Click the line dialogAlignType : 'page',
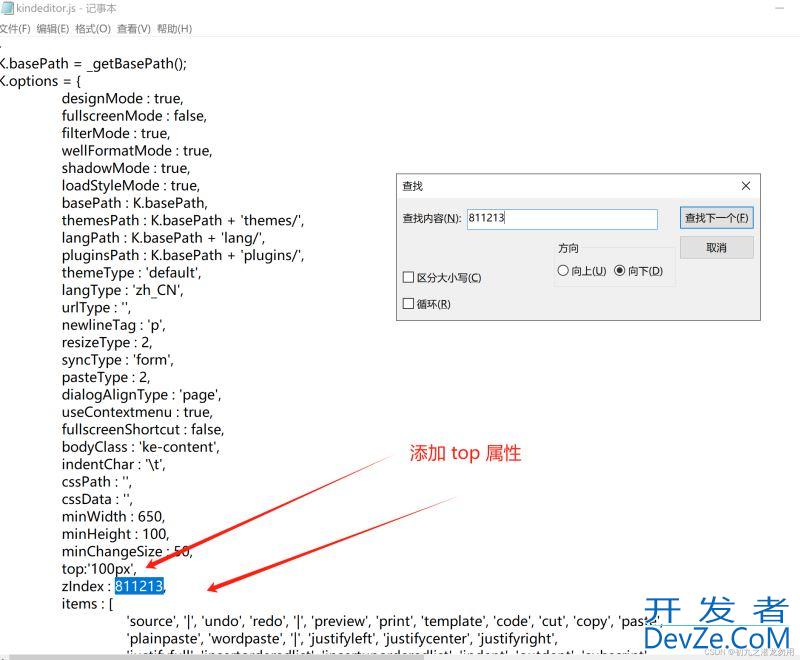Viewport: 800px width, 660px height. pos(141,394)
